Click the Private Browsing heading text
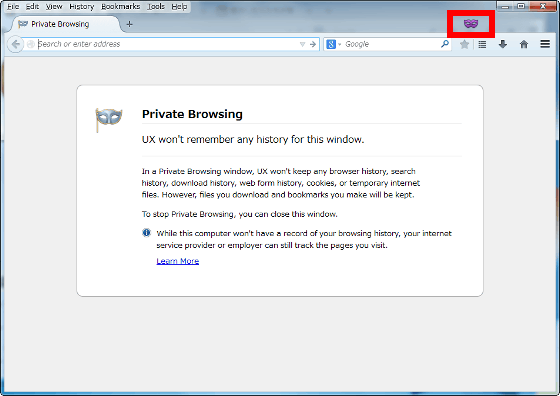 point(192,114)
